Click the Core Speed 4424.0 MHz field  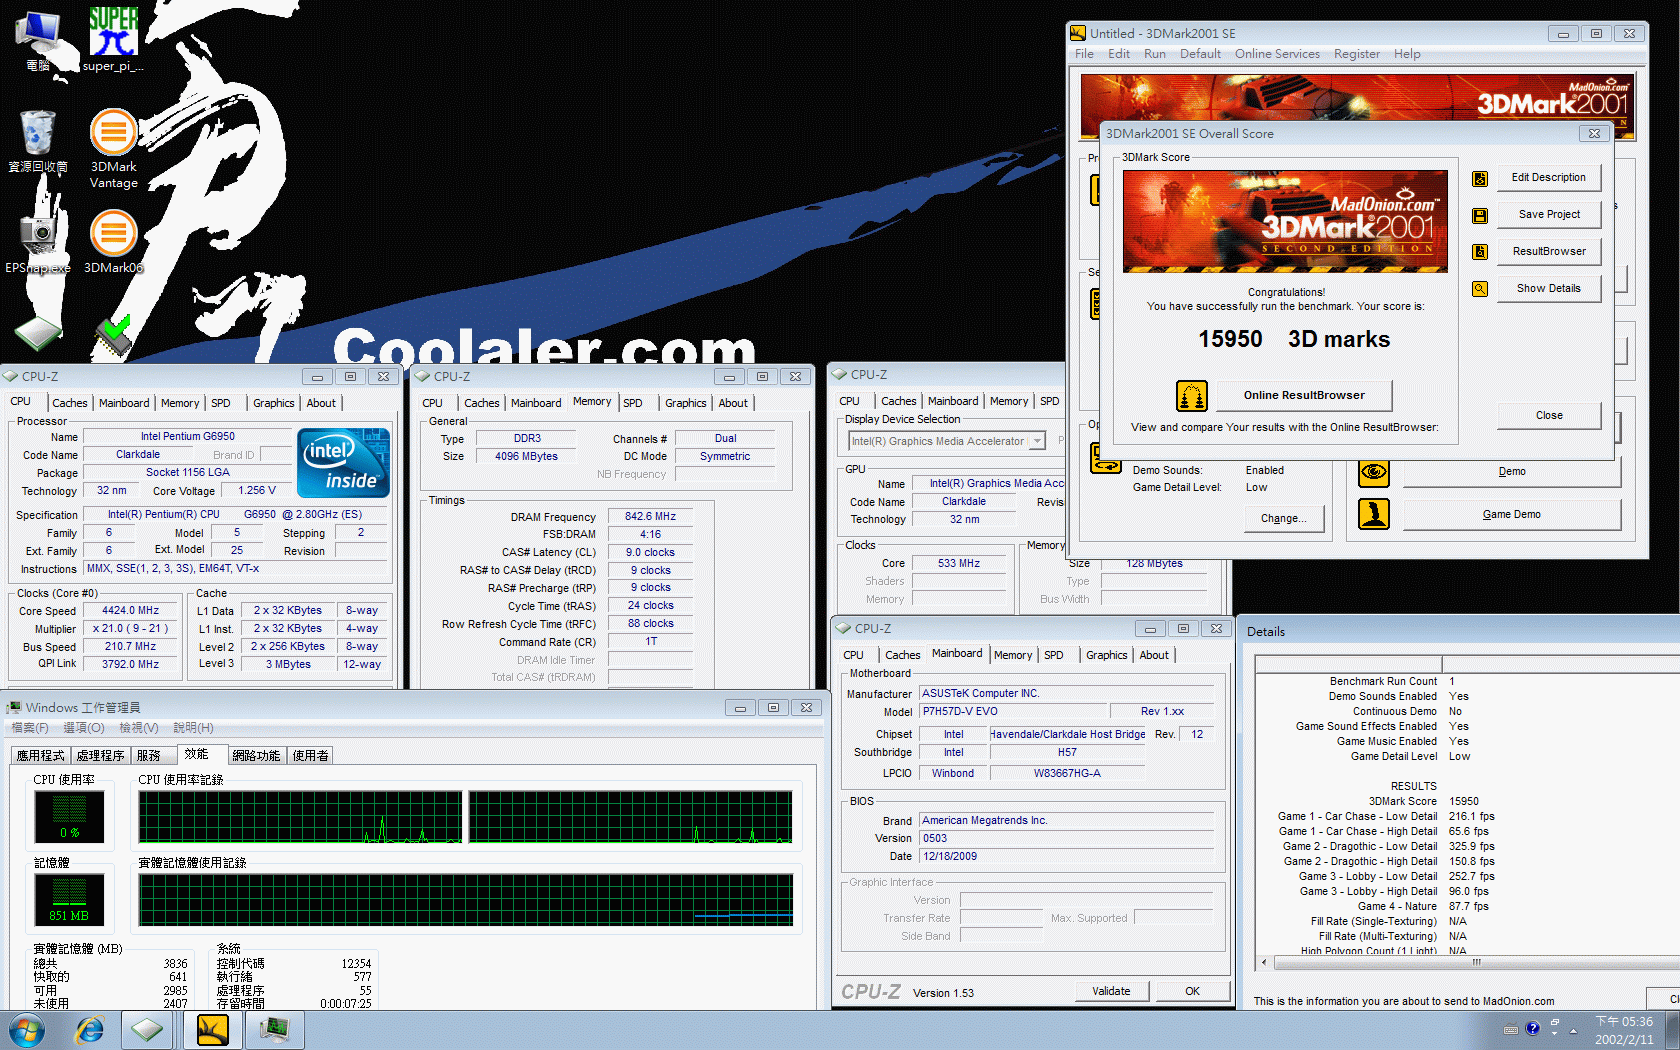coord(131,611)
